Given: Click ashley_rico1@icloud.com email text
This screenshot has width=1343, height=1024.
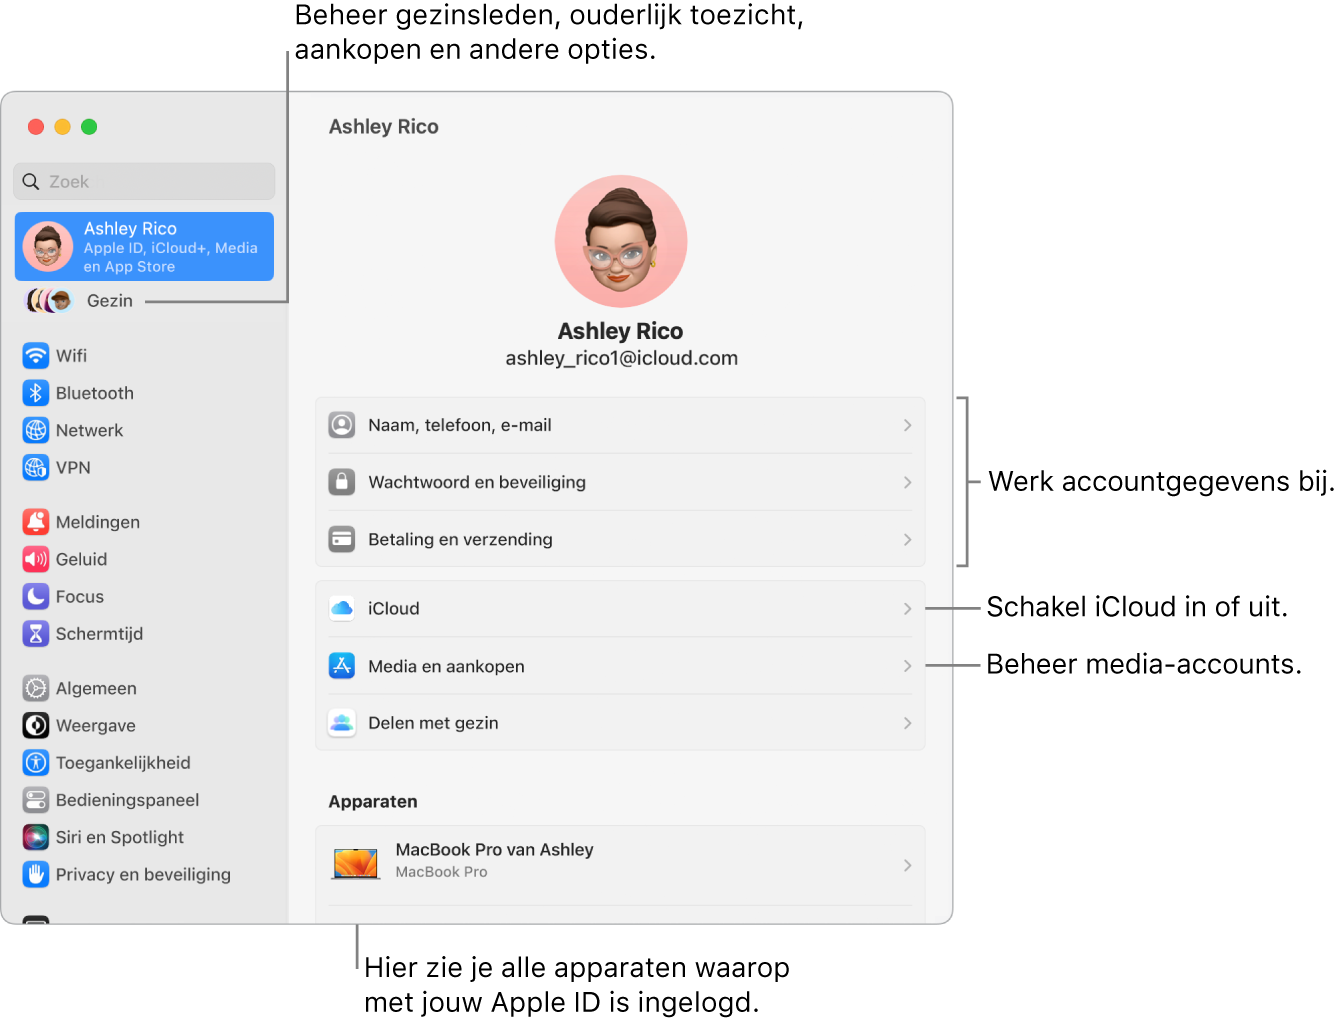Looking at the screenshot, I should (621, 358).
